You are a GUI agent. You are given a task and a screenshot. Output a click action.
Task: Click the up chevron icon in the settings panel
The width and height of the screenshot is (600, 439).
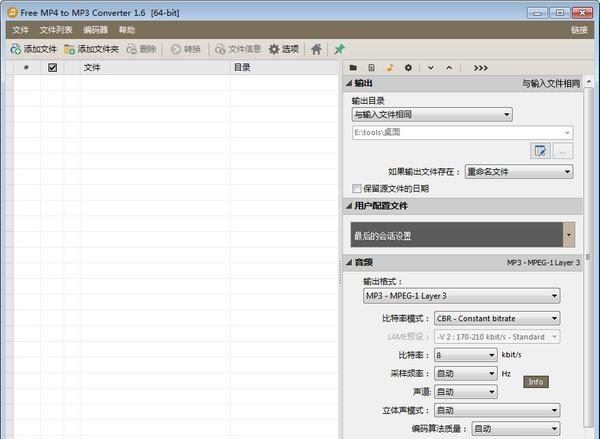click(x=449, y=68)
